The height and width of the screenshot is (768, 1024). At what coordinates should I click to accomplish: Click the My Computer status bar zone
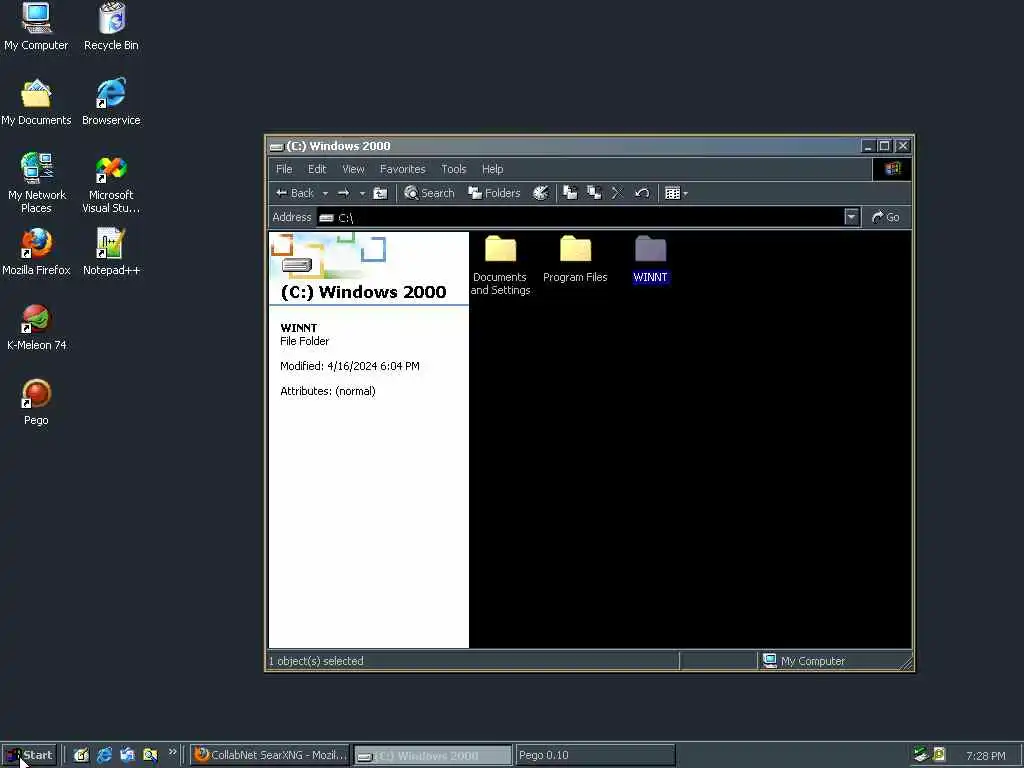tap(834, 661)
